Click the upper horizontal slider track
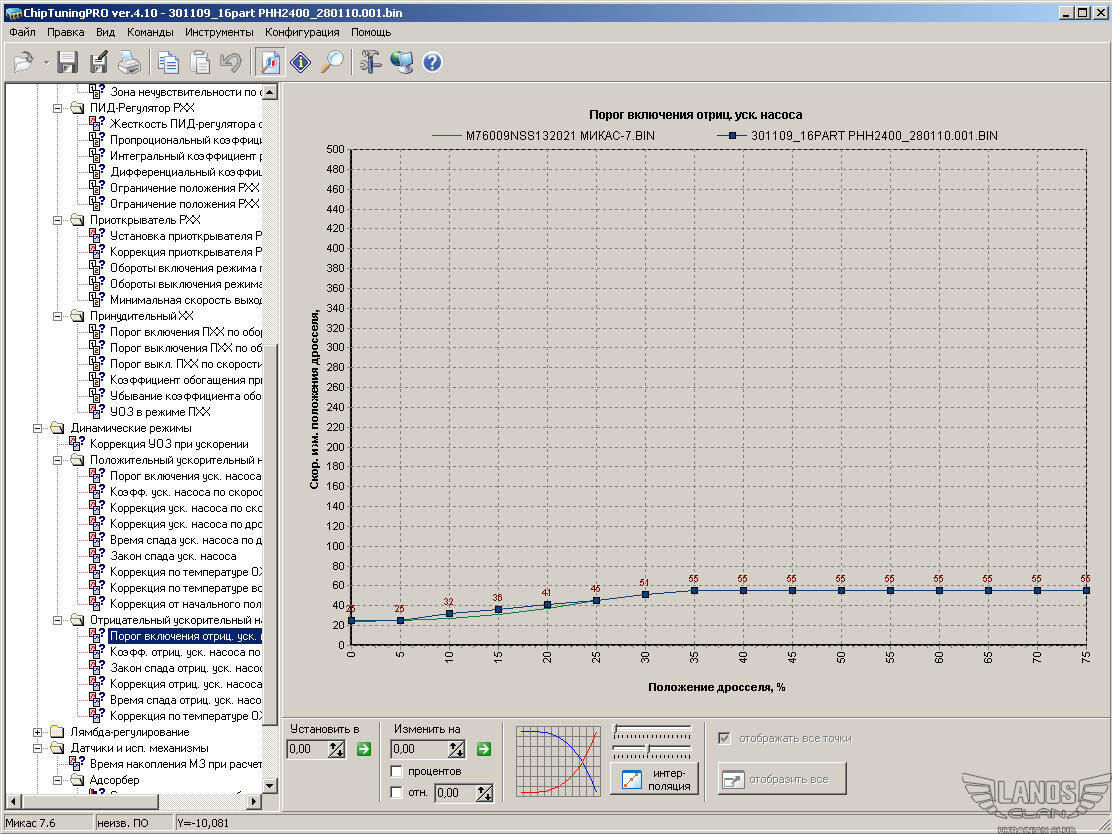Viewport: 1112px width, 834px height. [x=651, y=729]
